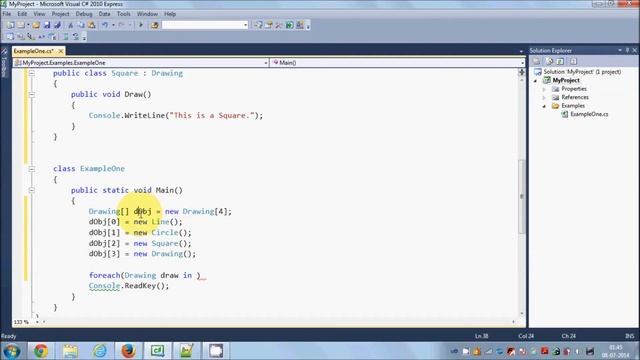Open Internet Explorer from the taskbar
This screenshot has width=640, height=360.
(x=99, y=351)
